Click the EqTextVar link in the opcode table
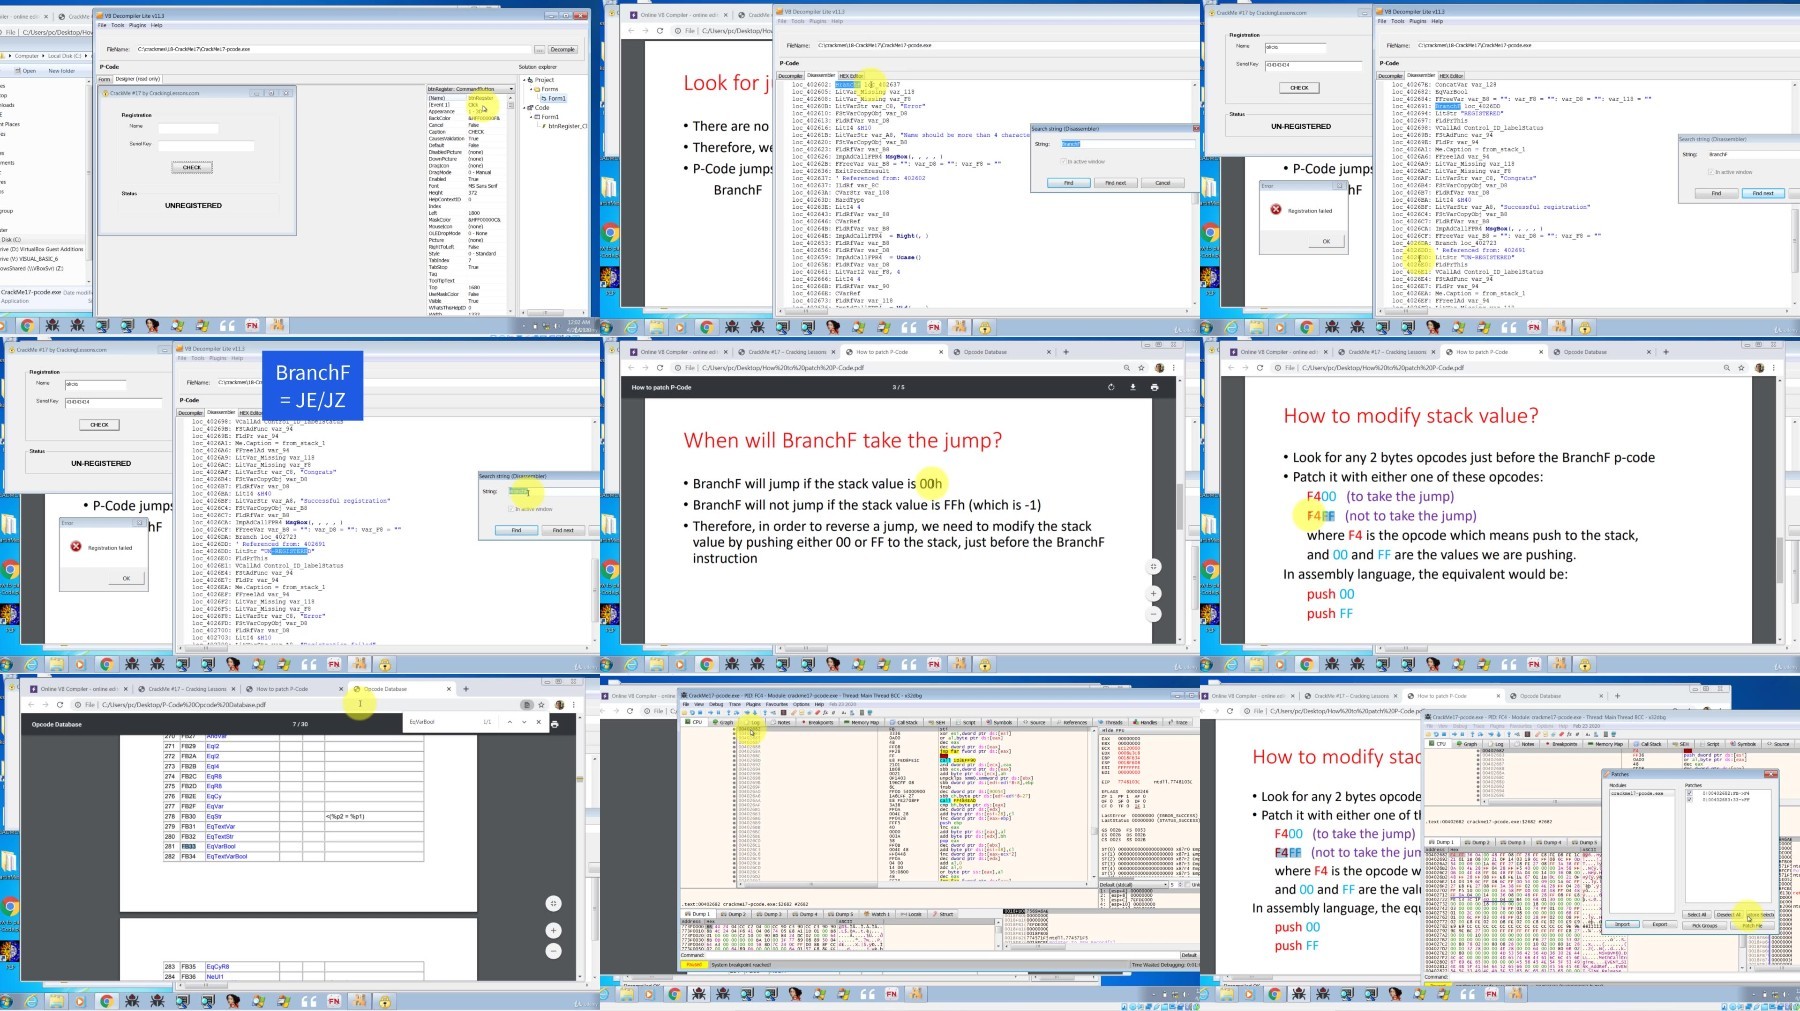 coord(220,826)
